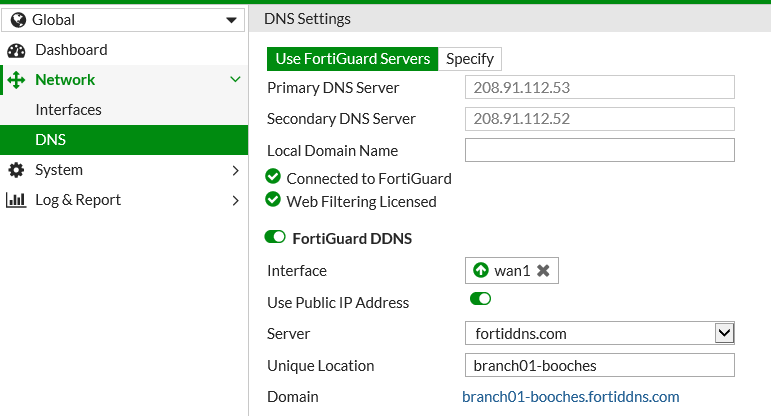
Task: Click the Connected to FortiGuard text
Action: [x=369, y=178]
